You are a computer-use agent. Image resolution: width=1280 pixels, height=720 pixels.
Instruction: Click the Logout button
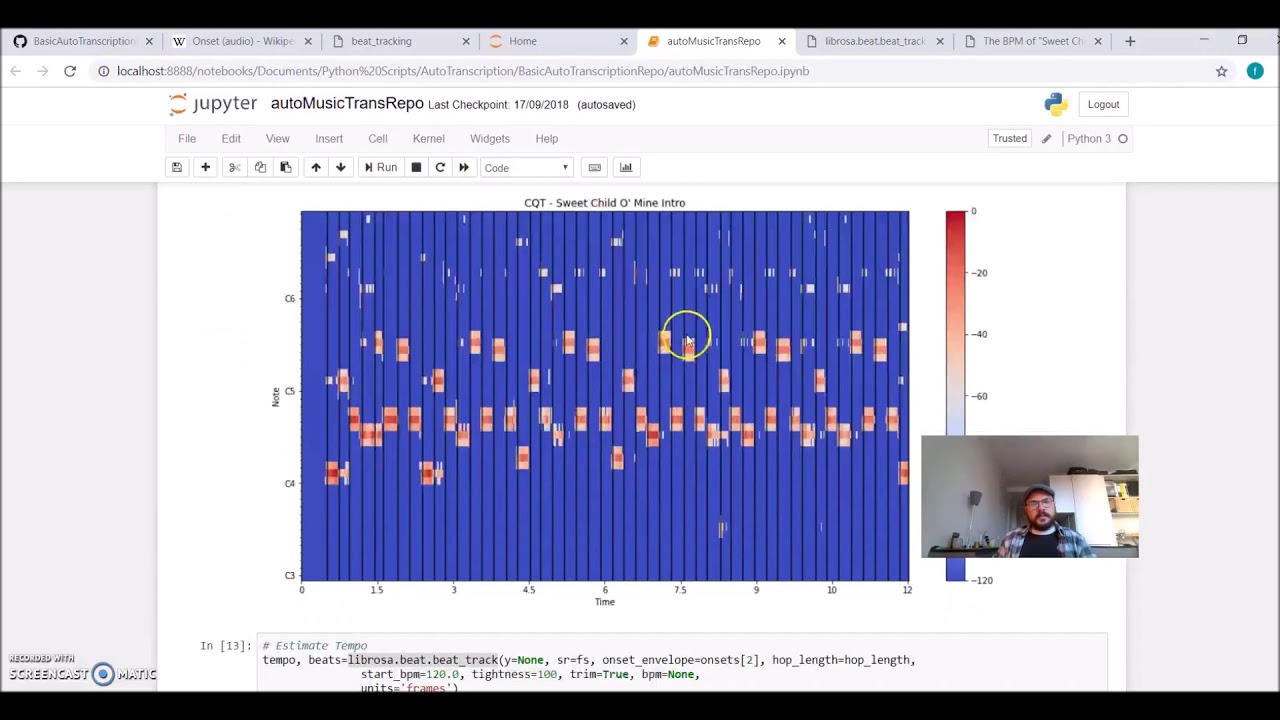tap(1104, 104)
